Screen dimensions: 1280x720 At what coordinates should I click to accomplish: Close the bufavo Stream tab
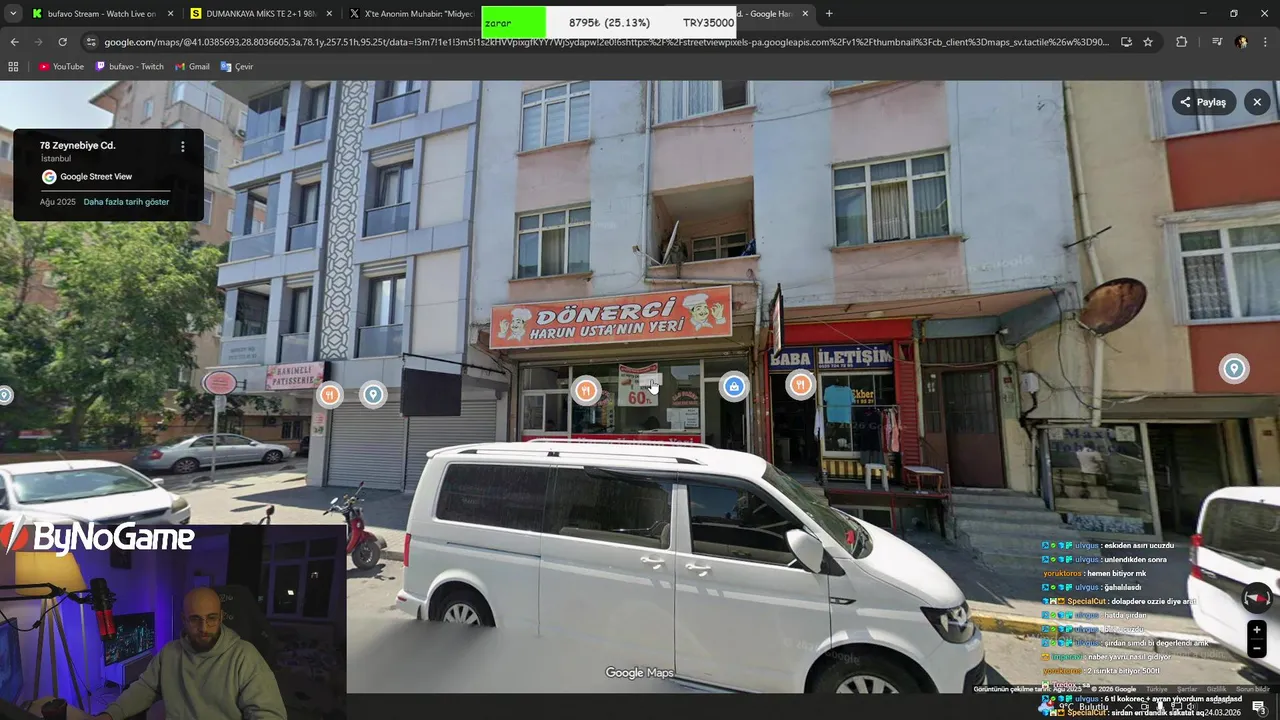pos(170,14)
